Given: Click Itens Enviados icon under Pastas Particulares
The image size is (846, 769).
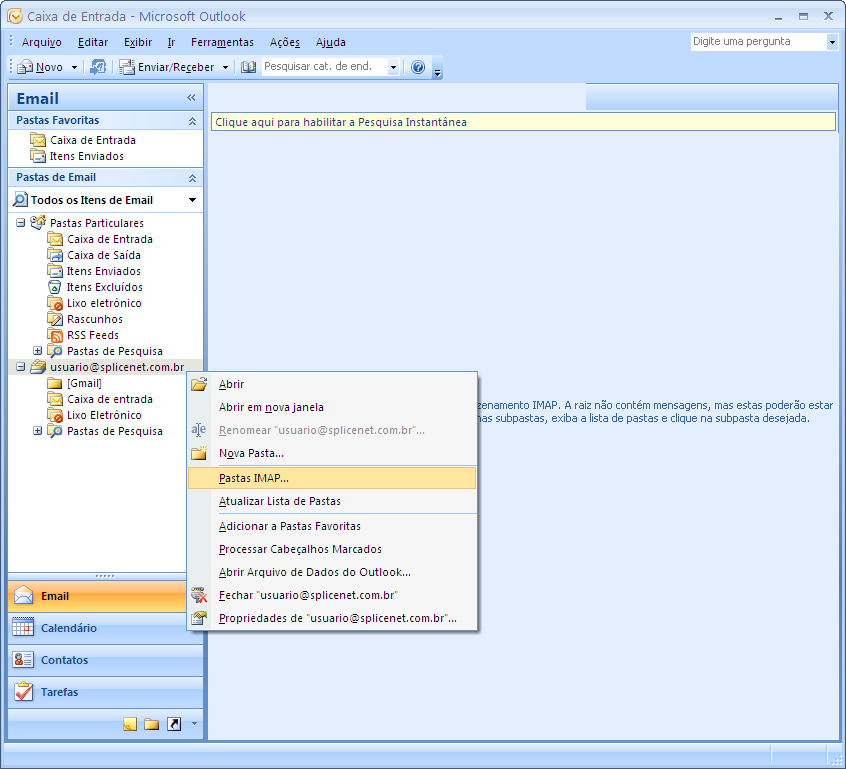Looking at the screenshot, I should [x=54, y=271].
